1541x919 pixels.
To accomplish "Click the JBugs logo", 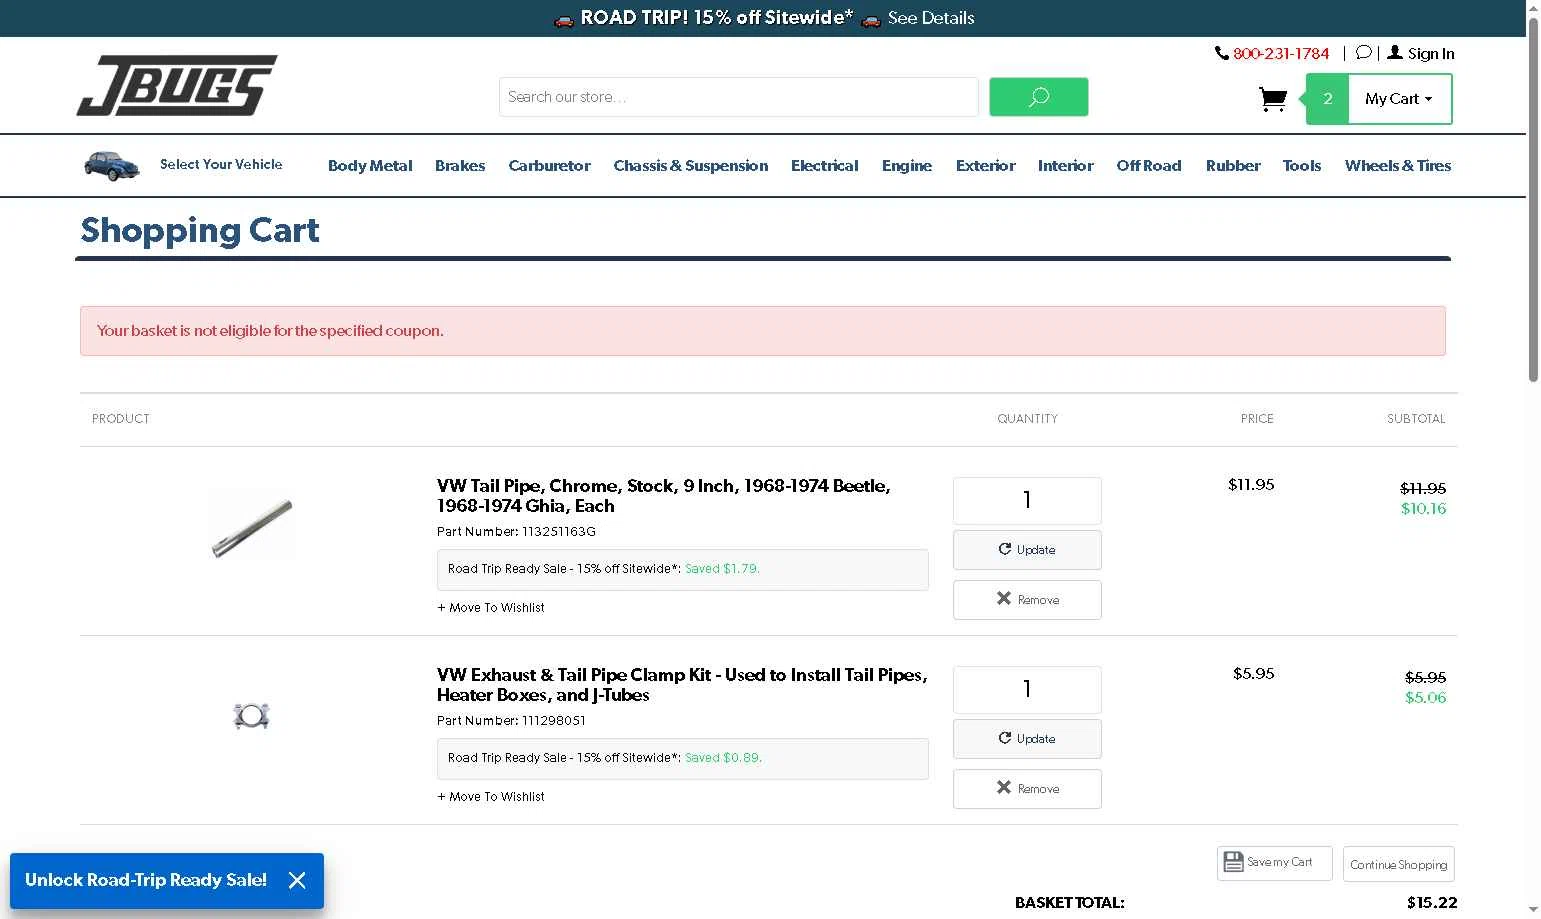I will click(x=177, y=85).
